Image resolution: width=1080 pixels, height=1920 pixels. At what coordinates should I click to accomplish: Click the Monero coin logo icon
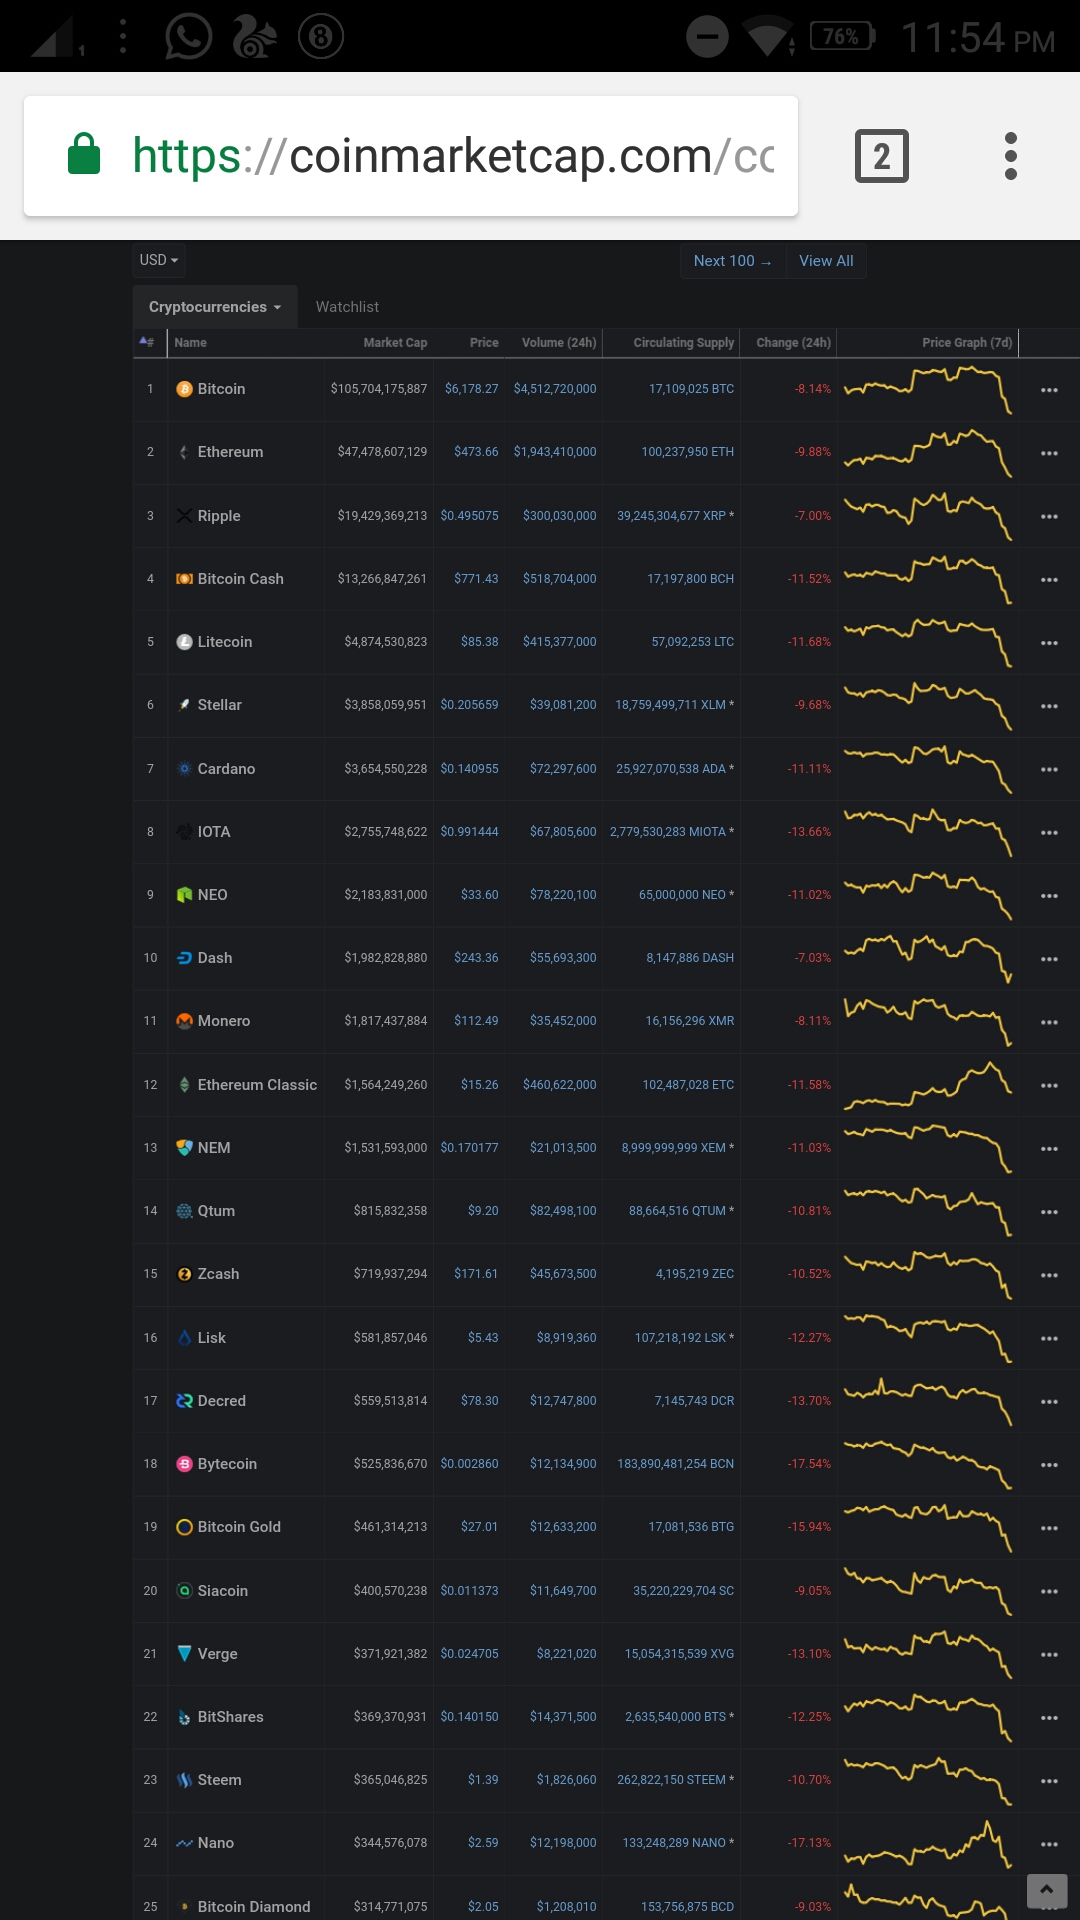point(184,1021)
